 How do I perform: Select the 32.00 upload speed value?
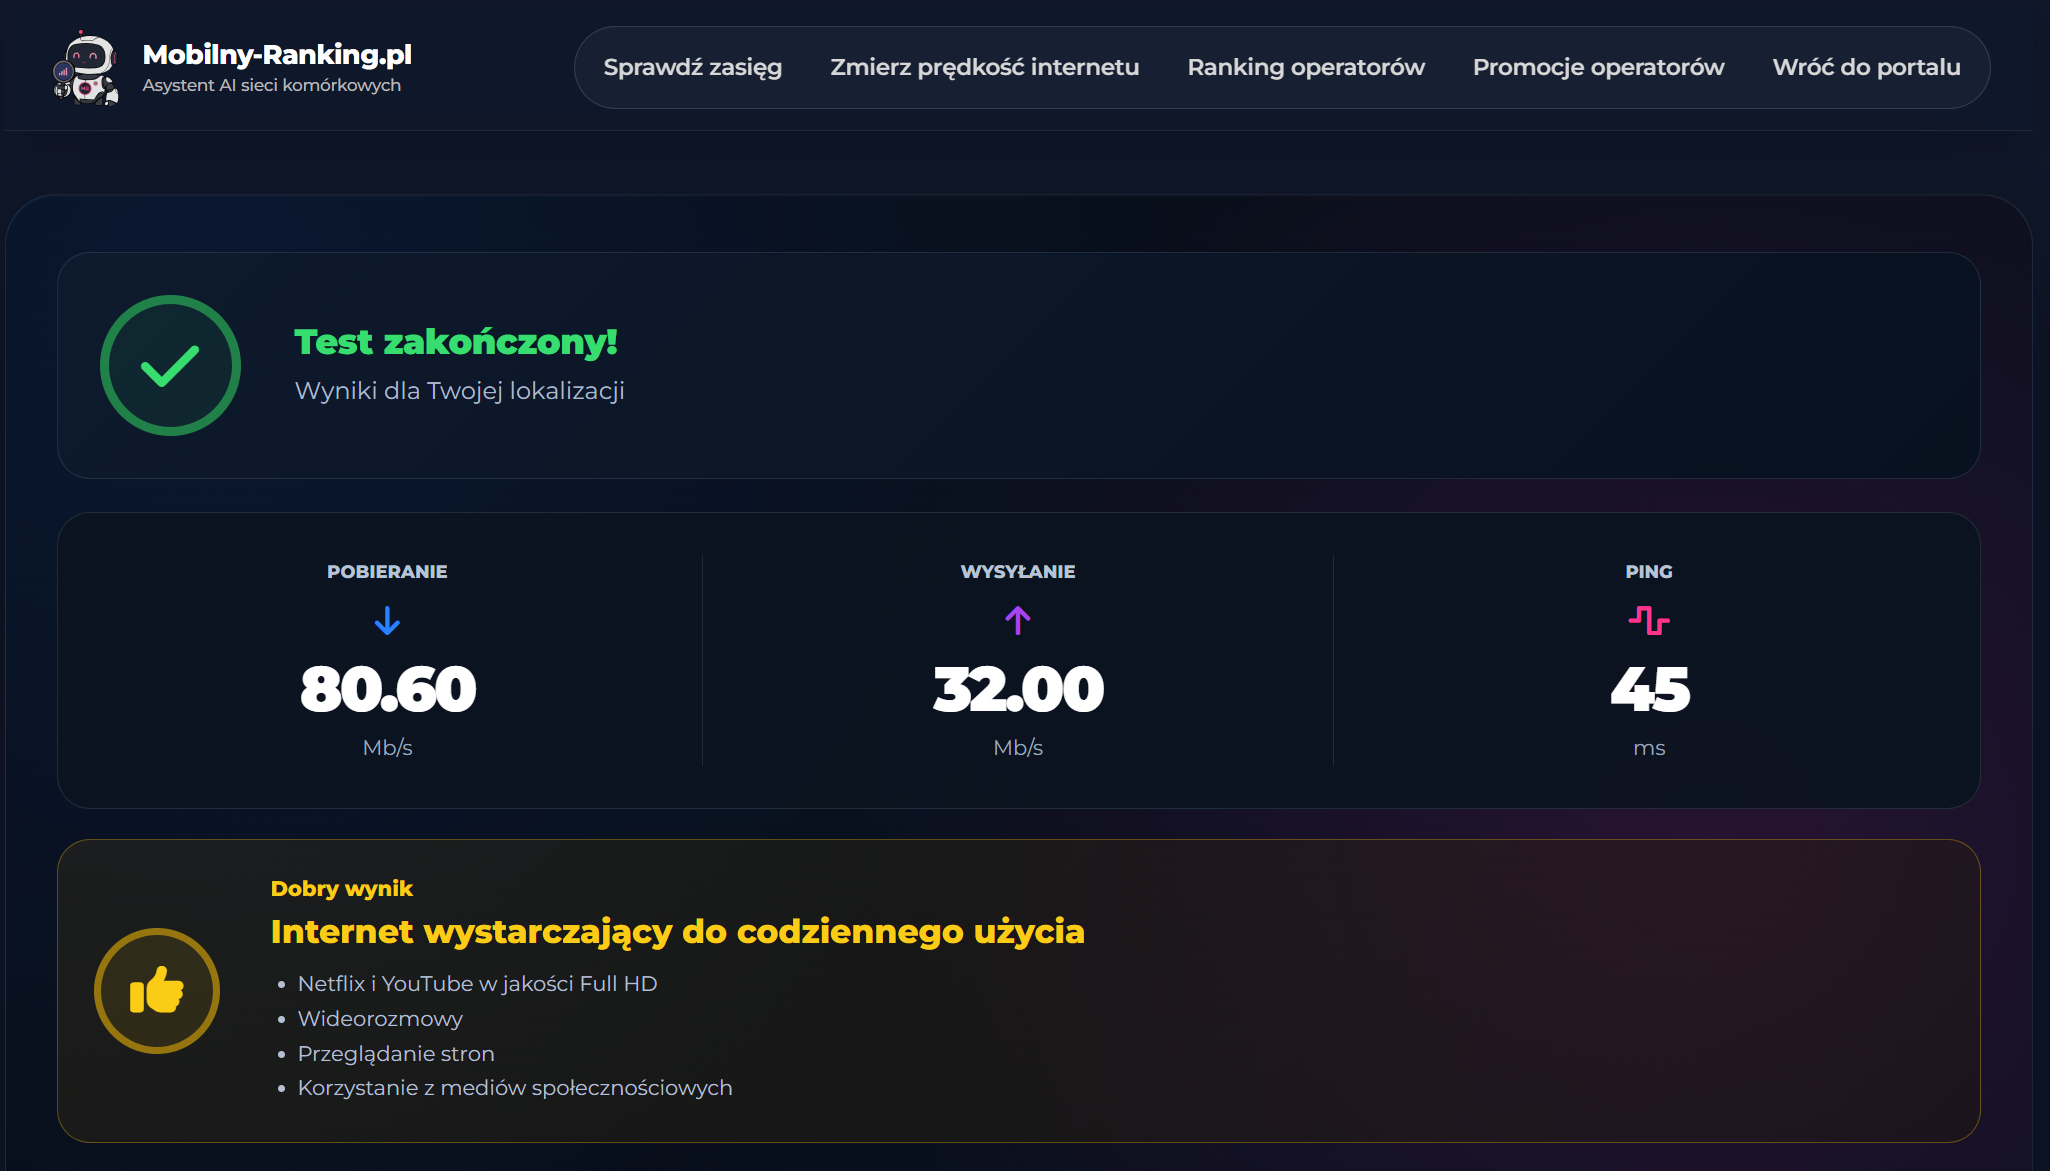(x=1018, y=689)
